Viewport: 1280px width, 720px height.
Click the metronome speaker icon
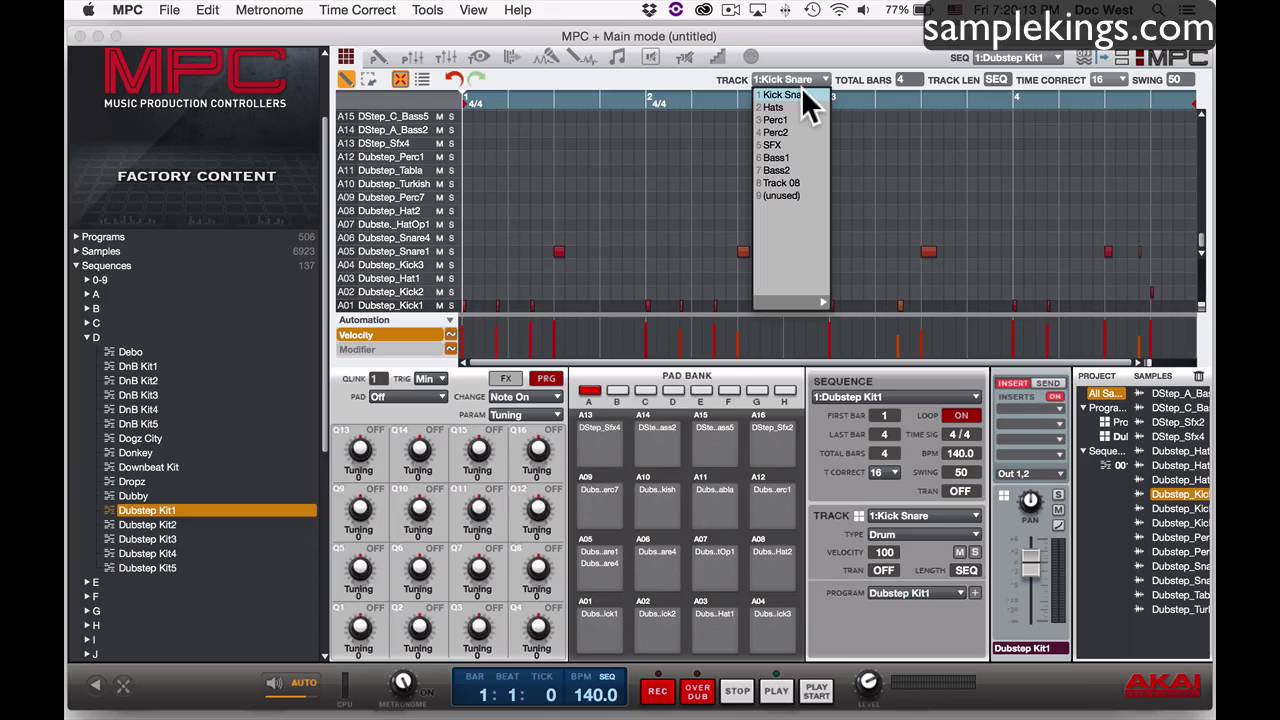point(274,683)
